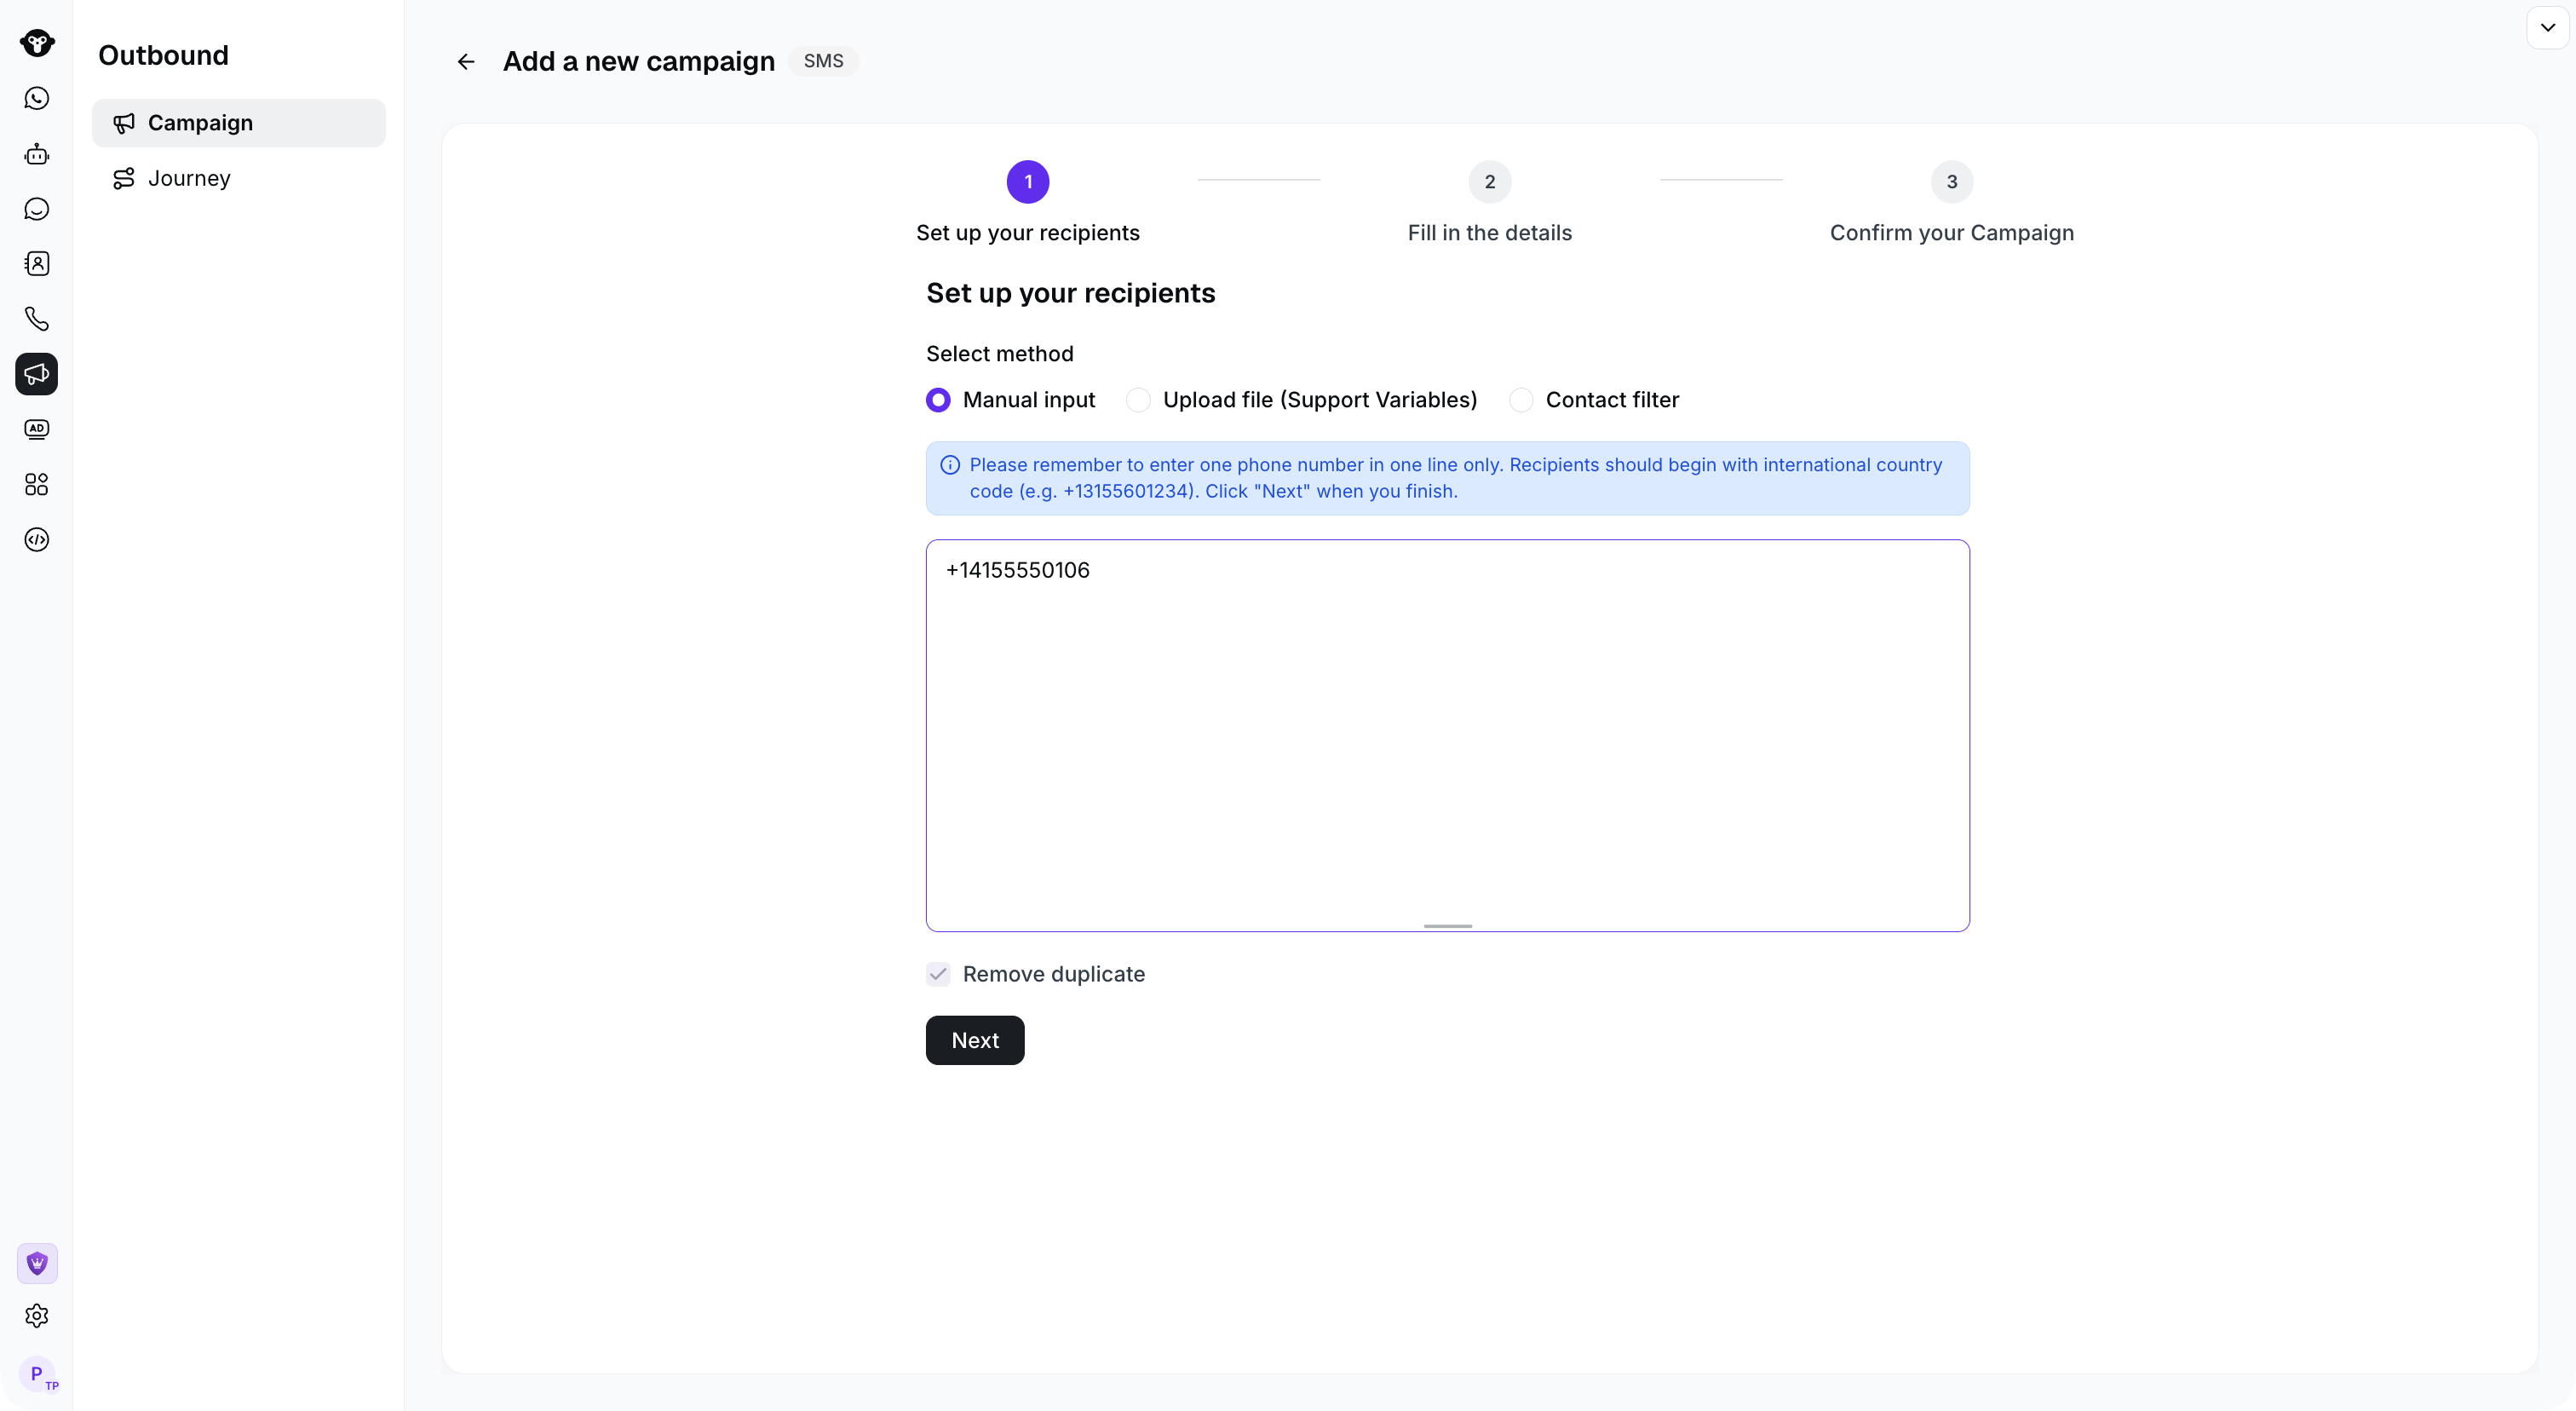The width and height of the screenshot is (2576, 1411).
Task: Open the settings gear icon
Action: tap(37, 1316)
